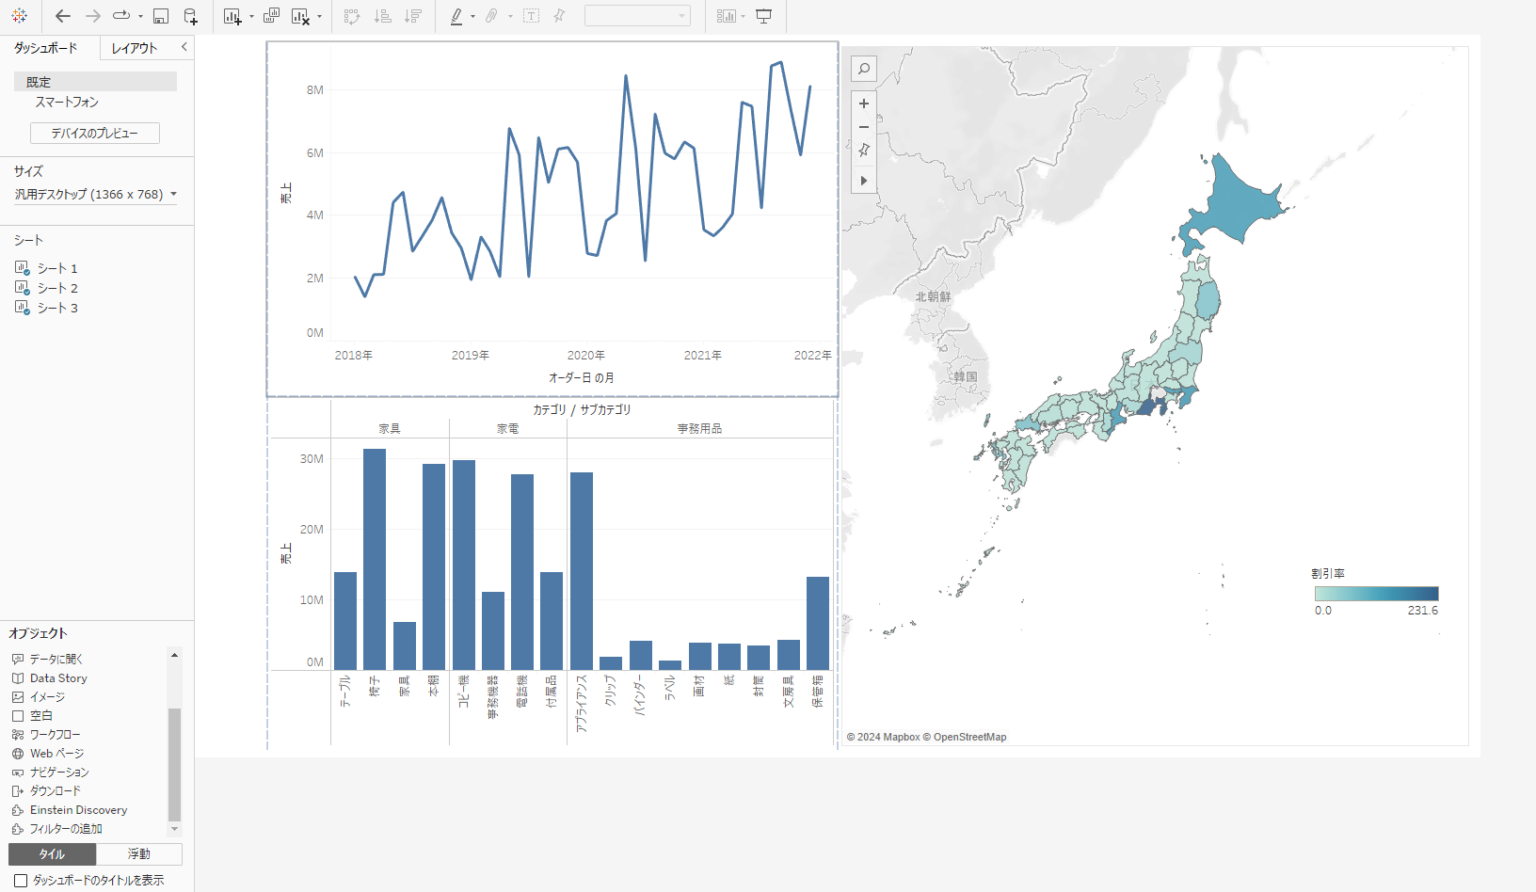The image size is (1536, 892).
Task: Switch layout mode to 浮動
Action: click(x=138, y=854)
